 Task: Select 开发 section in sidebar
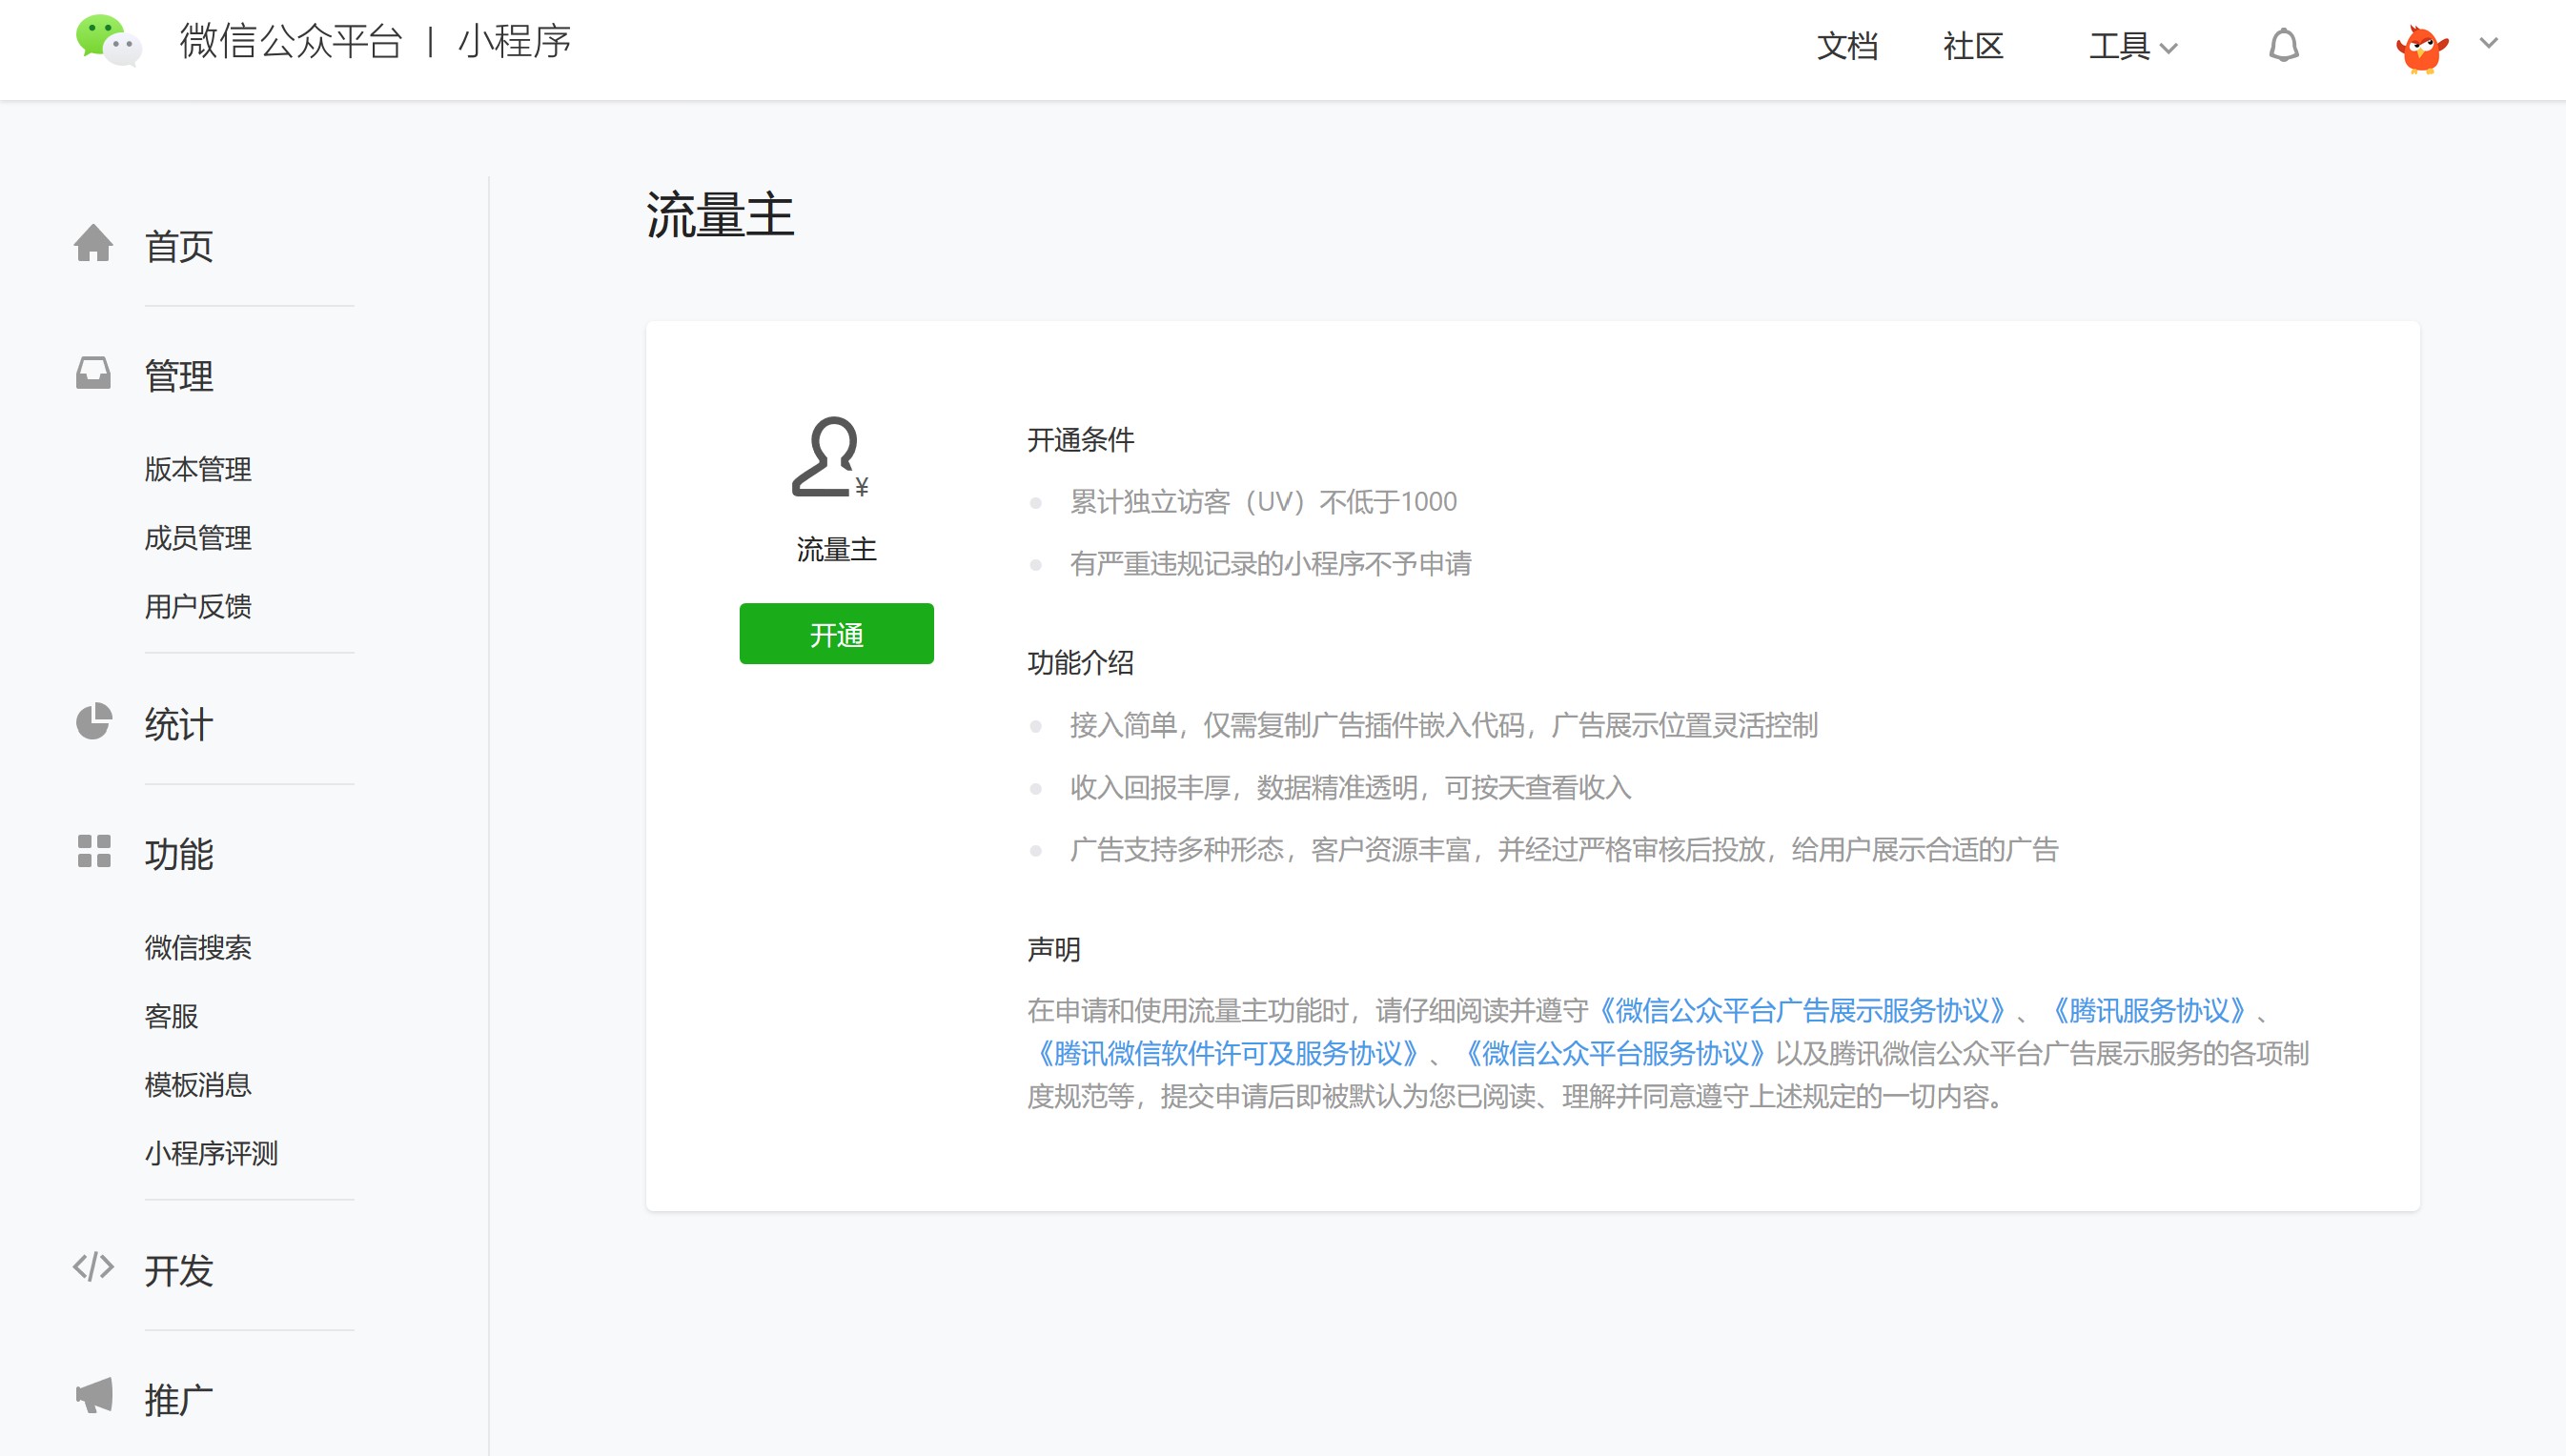pos(179,1271)
